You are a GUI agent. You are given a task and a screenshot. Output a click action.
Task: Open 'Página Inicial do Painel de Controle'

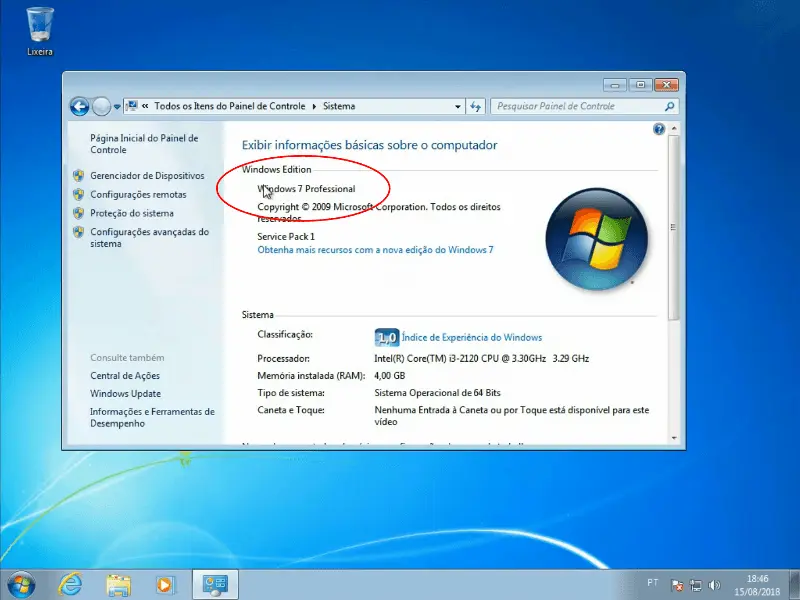(x=144, y=144)
